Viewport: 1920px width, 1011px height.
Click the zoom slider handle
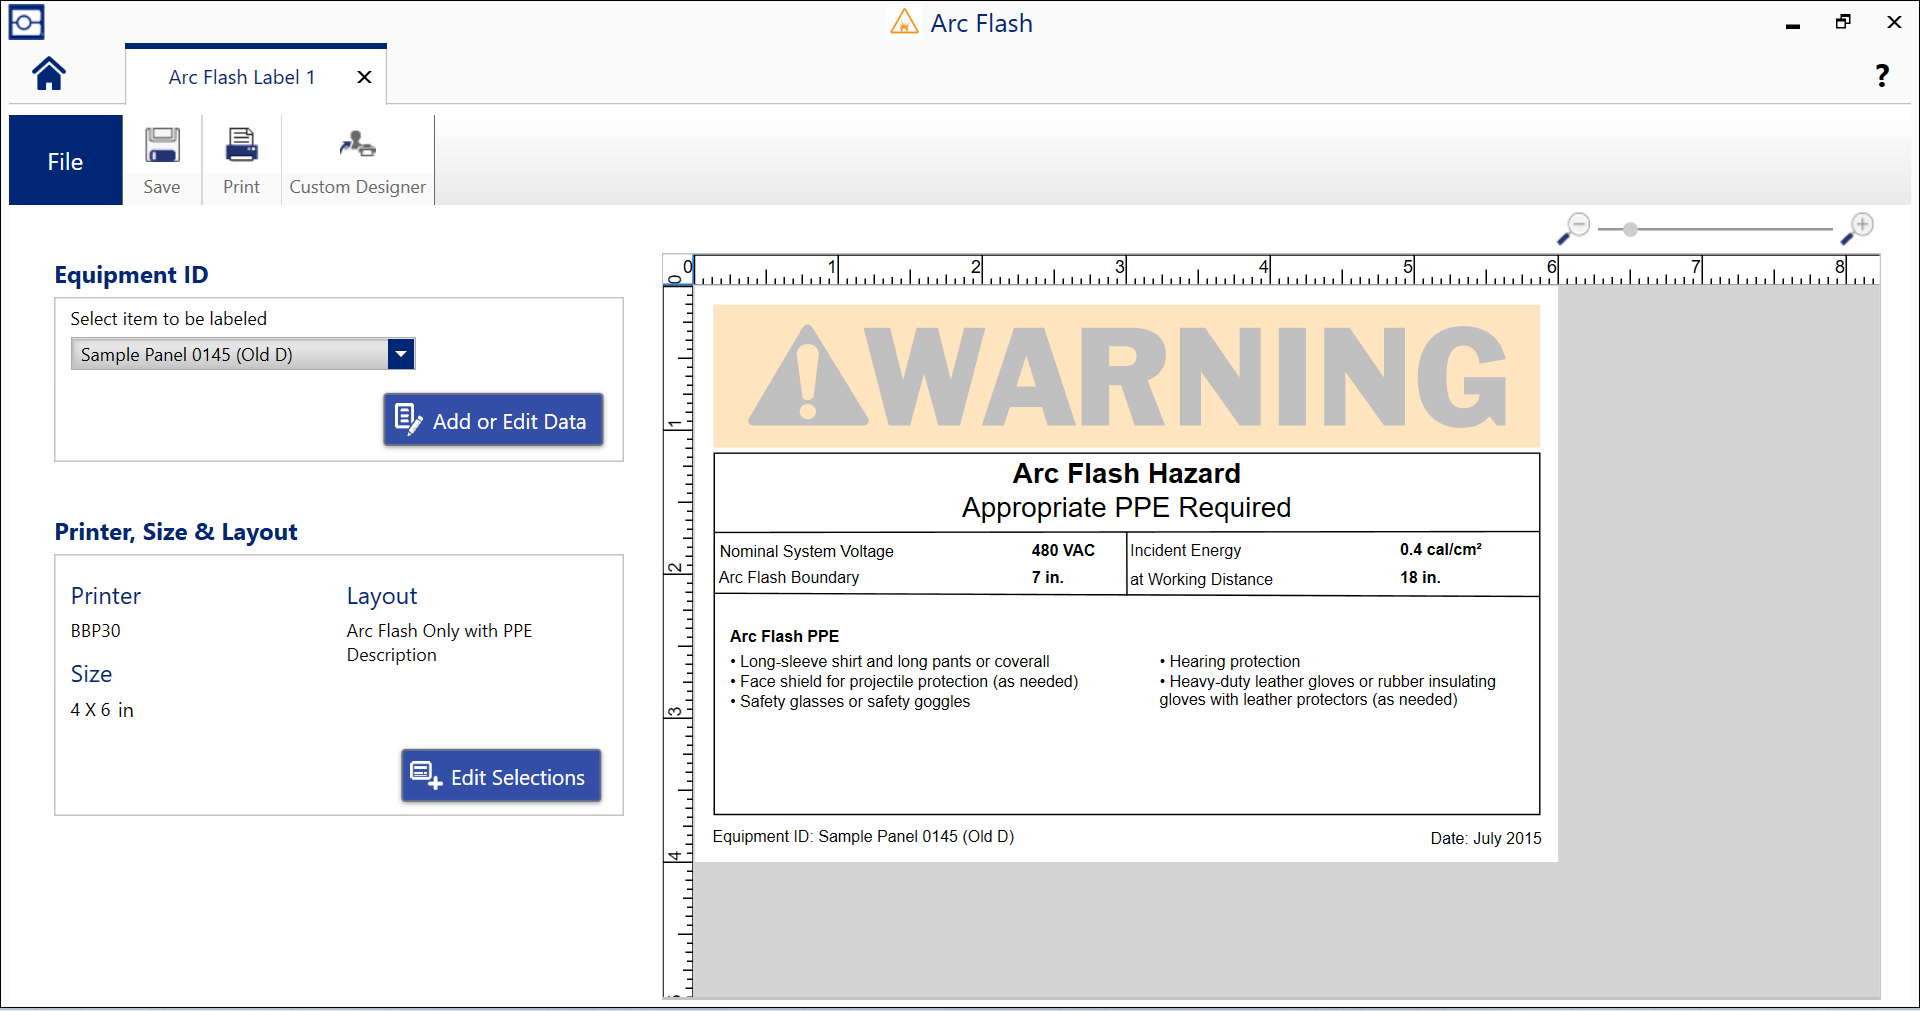tap(1631, 229)
